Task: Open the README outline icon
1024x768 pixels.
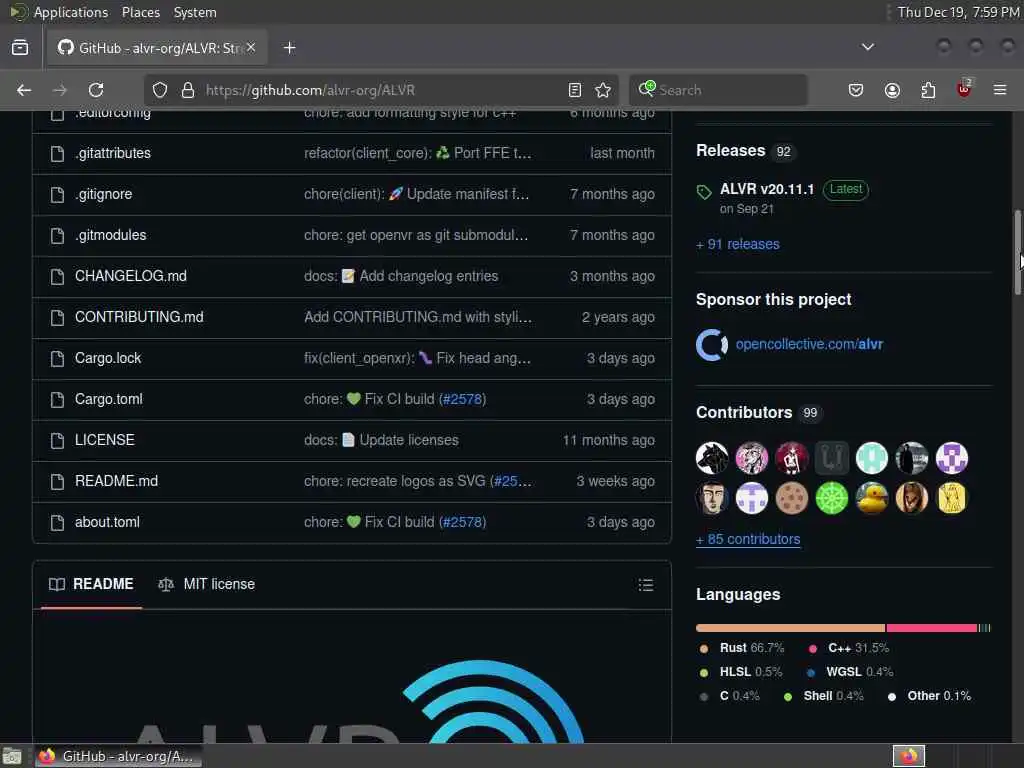Action: click(x=645, y=584)
